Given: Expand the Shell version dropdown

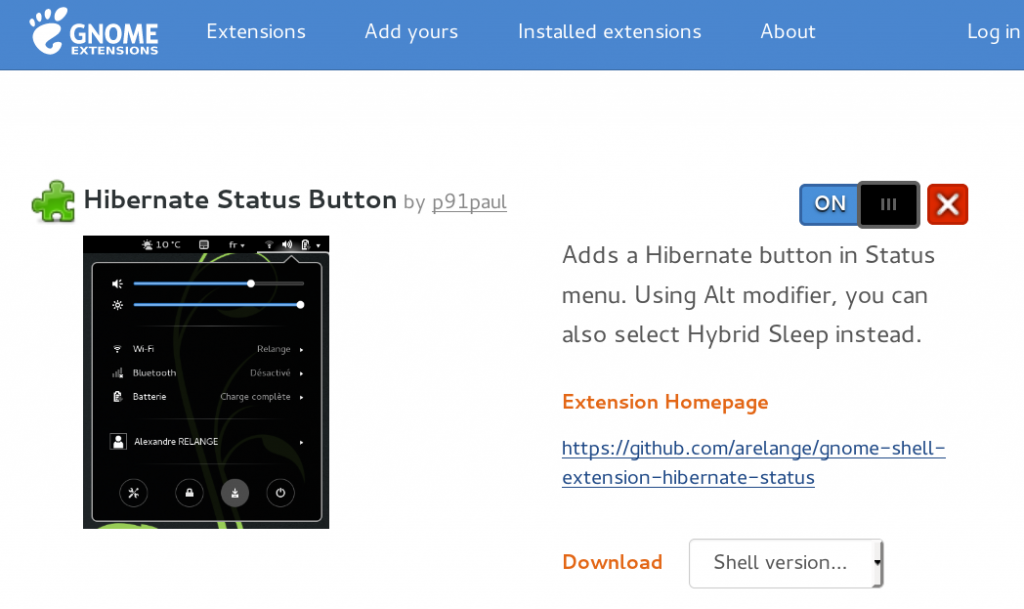Looking at the screenshot, I should [786, 563].
